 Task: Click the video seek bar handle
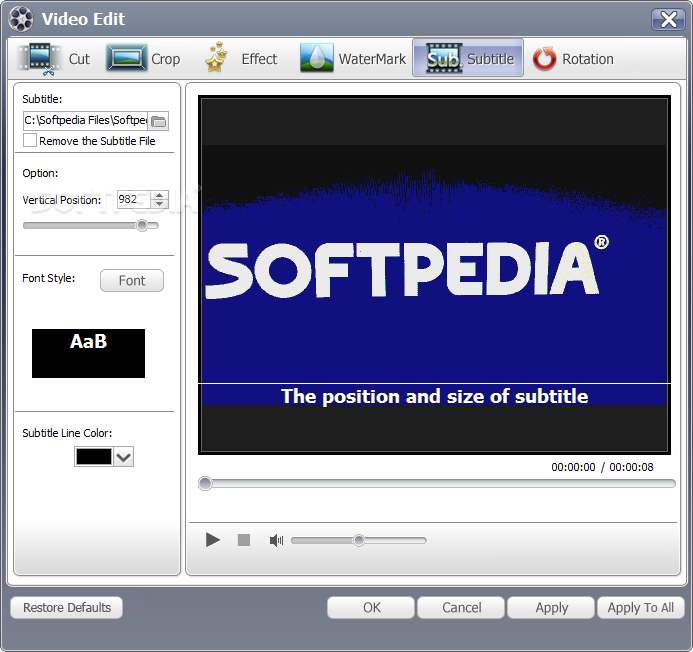(x=205, y=483)
